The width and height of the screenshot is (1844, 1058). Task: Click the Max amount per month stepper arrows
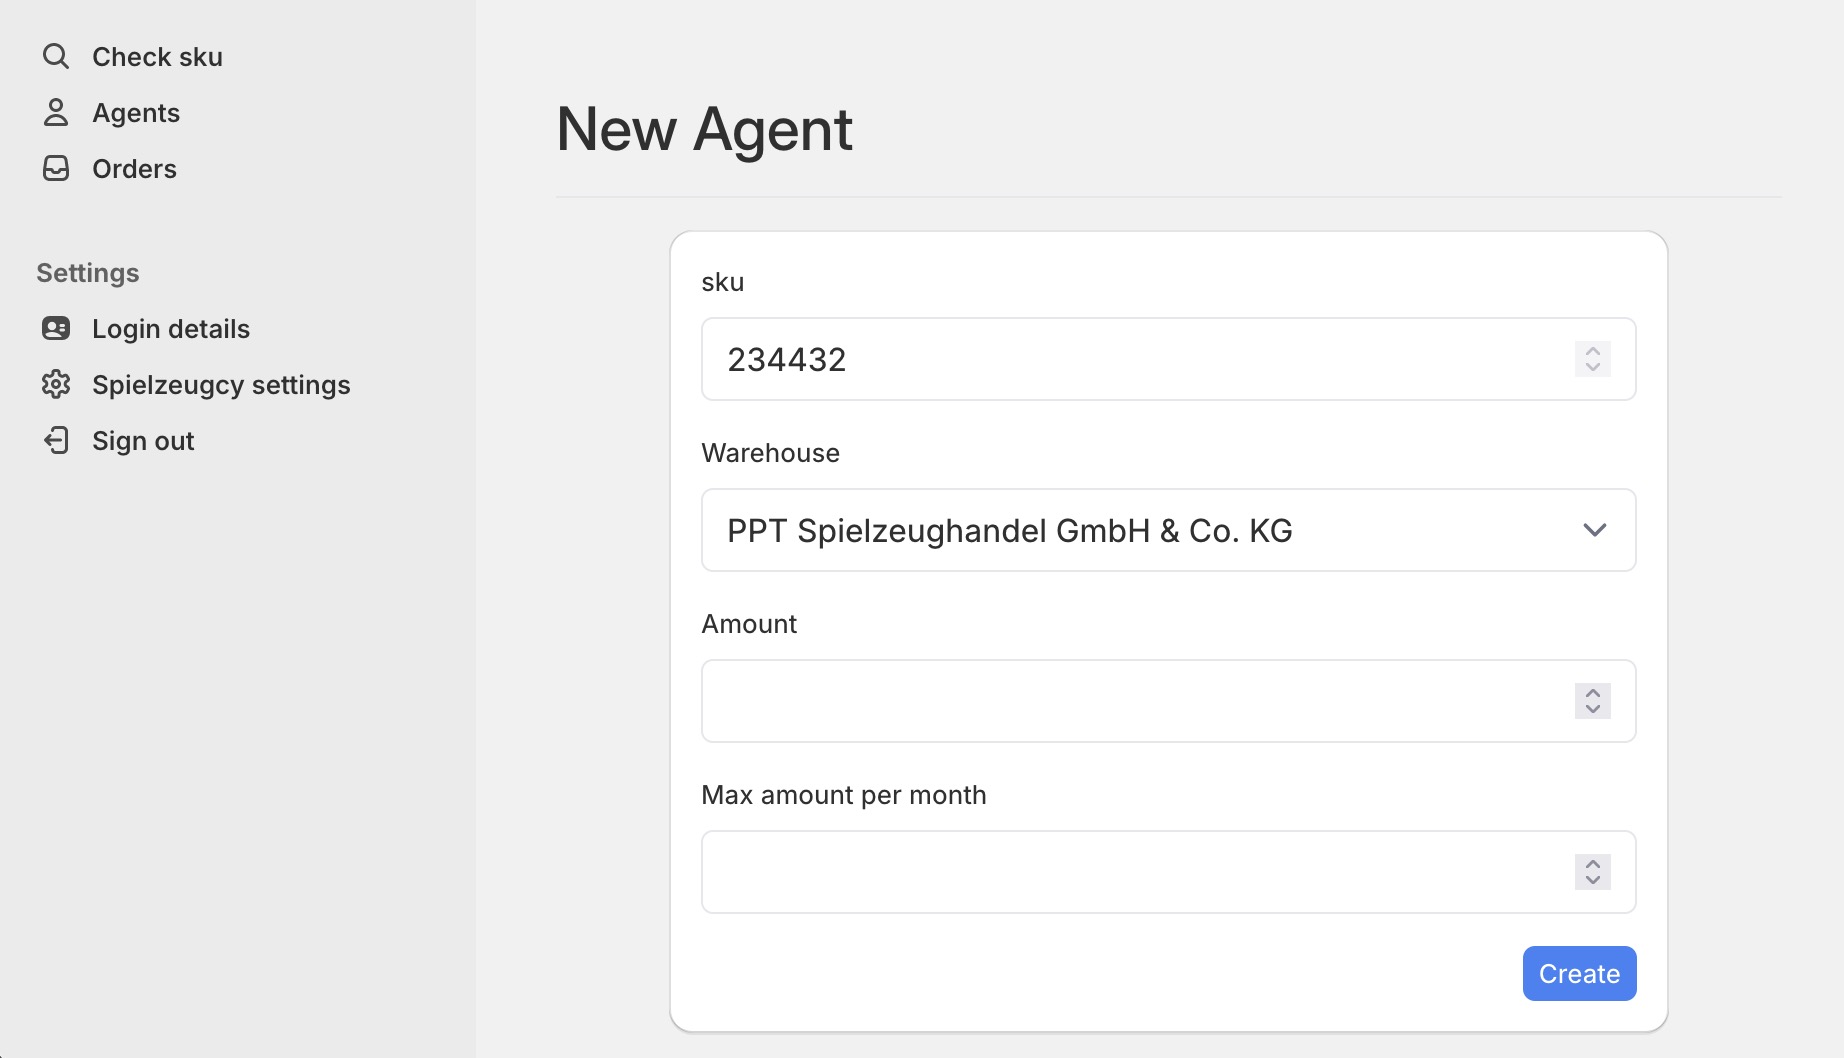(x=1592, y=872)
